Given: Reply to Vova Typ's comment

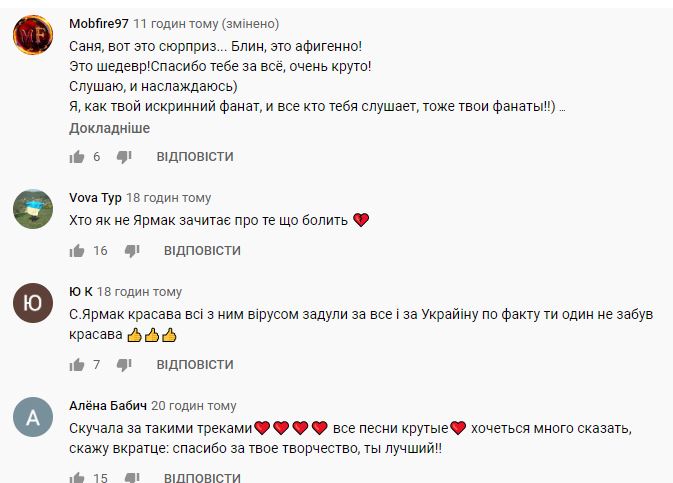Looking at the screenshot, I should click(202, 250).
